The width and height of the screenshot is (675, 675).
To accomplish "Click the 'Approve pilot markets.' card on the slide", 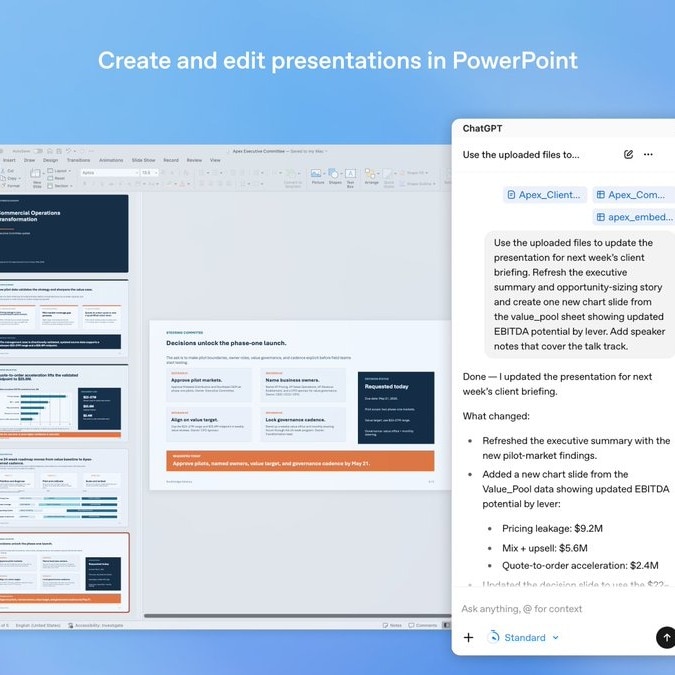I will [209, 385].
